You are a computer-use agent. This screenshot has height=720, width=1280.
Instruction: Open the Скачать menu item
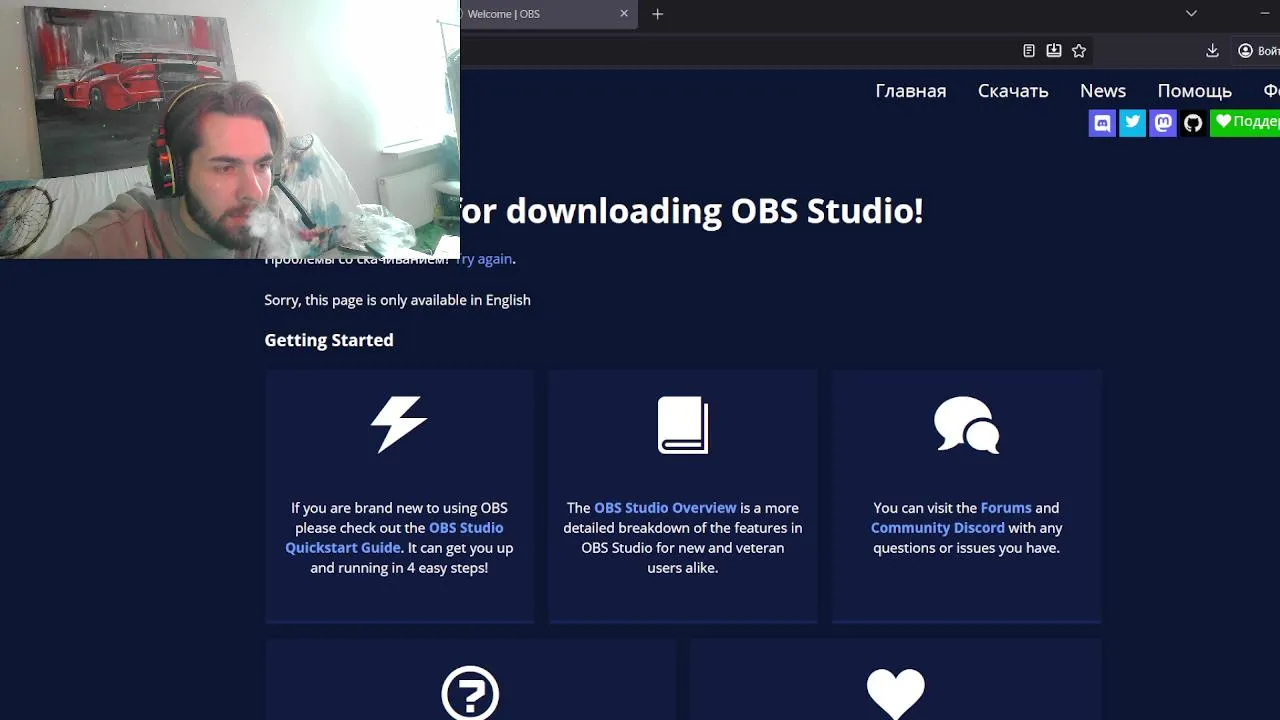(x=1013, y=91)
